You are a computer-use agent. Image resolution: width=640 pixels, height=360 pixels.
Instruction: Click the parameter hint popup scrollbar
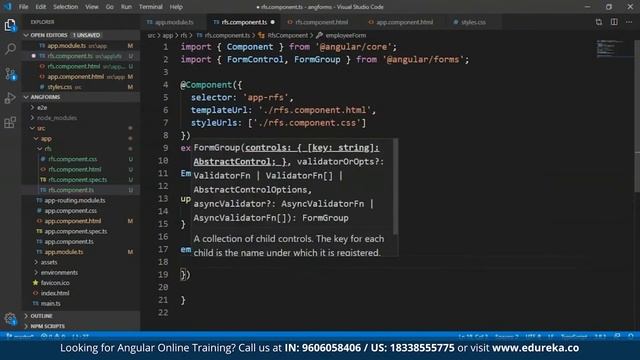click(x=395, y=187)
